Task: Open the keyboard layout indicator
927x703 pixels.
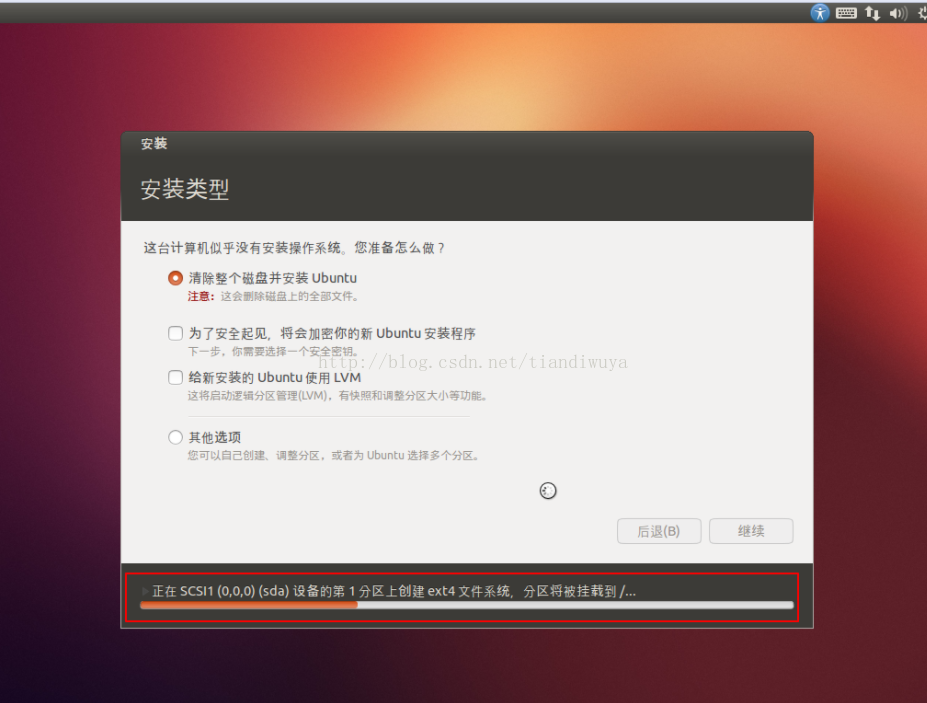Action: 846,13
